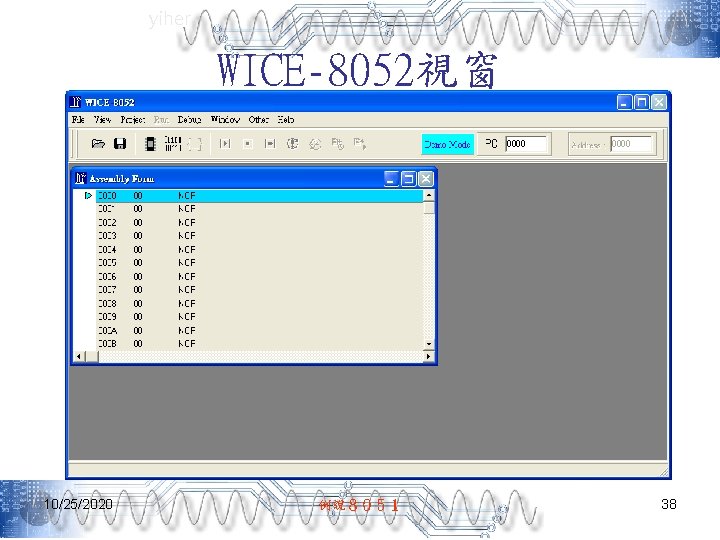The width and height of the screenshot is (720, 540).
Task: Click the chip icon in the toolbar
Action: point(150,144)
